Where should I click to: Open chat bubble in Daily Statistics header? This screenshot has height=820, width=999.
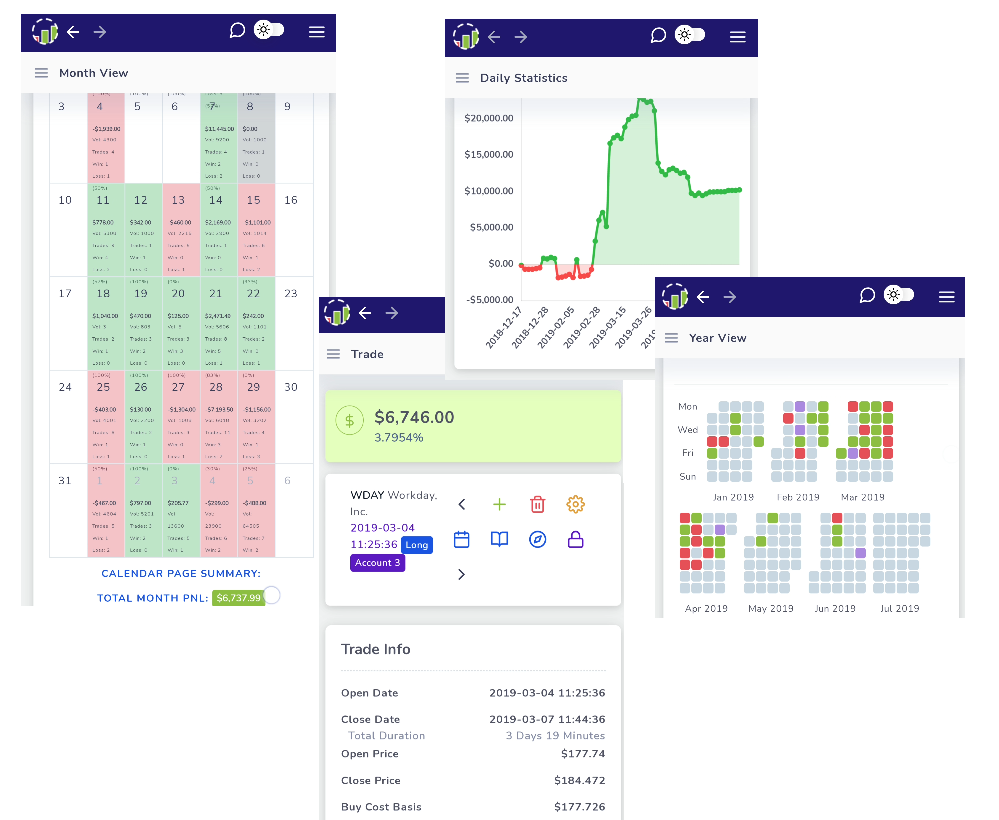tap(658, 35)
